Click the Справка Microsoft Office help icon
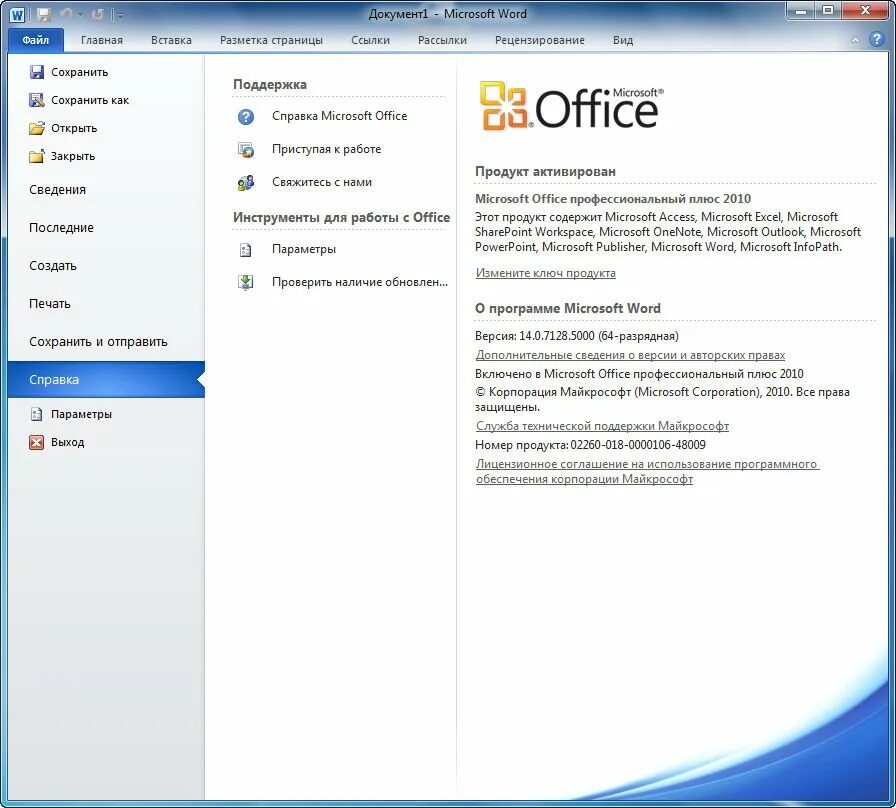This screenshot has width=896, height=808. click(x=246, y=117)
